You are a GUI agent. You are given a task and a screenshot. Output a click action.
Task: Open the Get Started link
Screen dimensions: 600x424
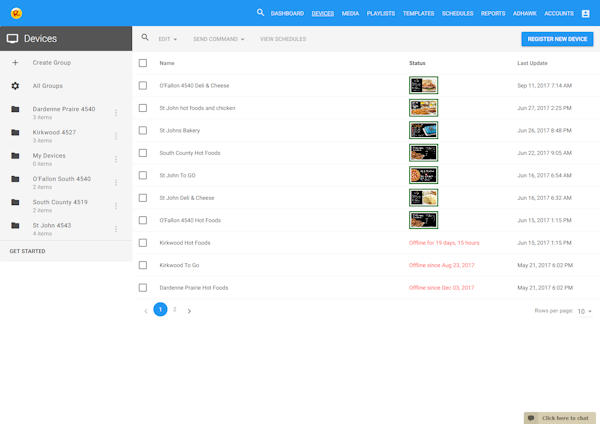28,251
